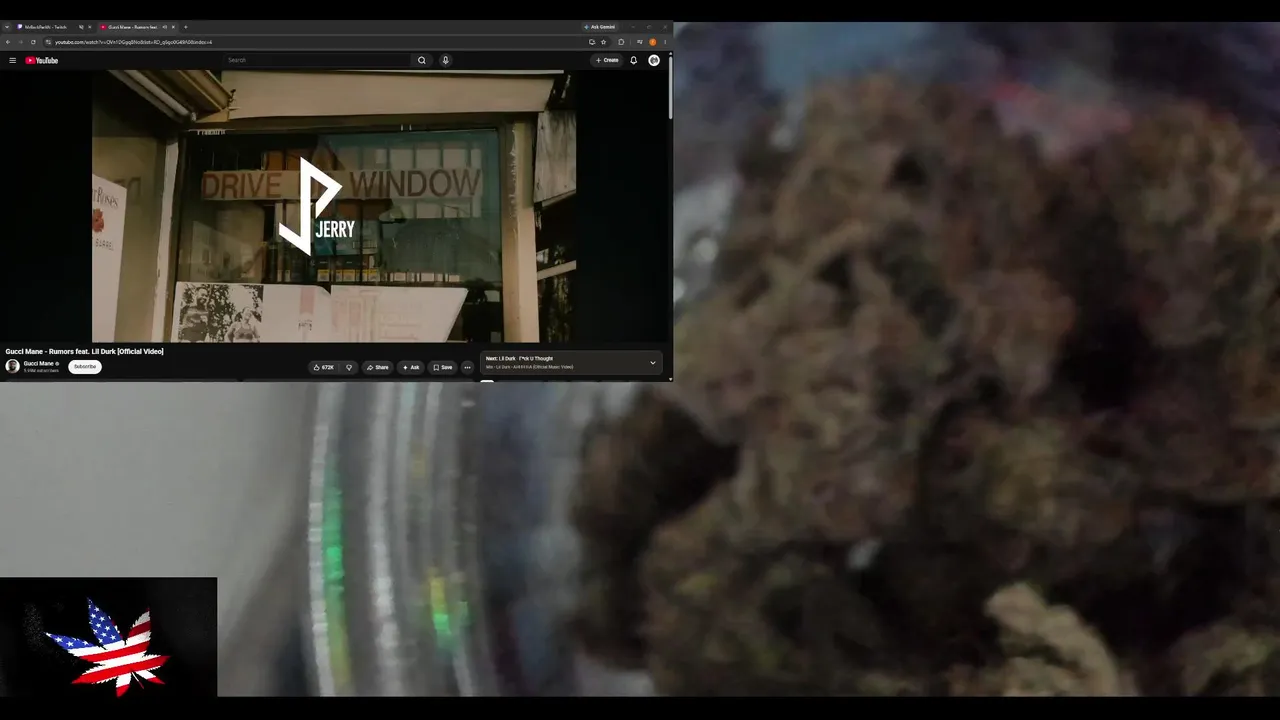Click the video player showing JERRY logo
This screenshot has width=1280, height=720.
pos(334,206)
